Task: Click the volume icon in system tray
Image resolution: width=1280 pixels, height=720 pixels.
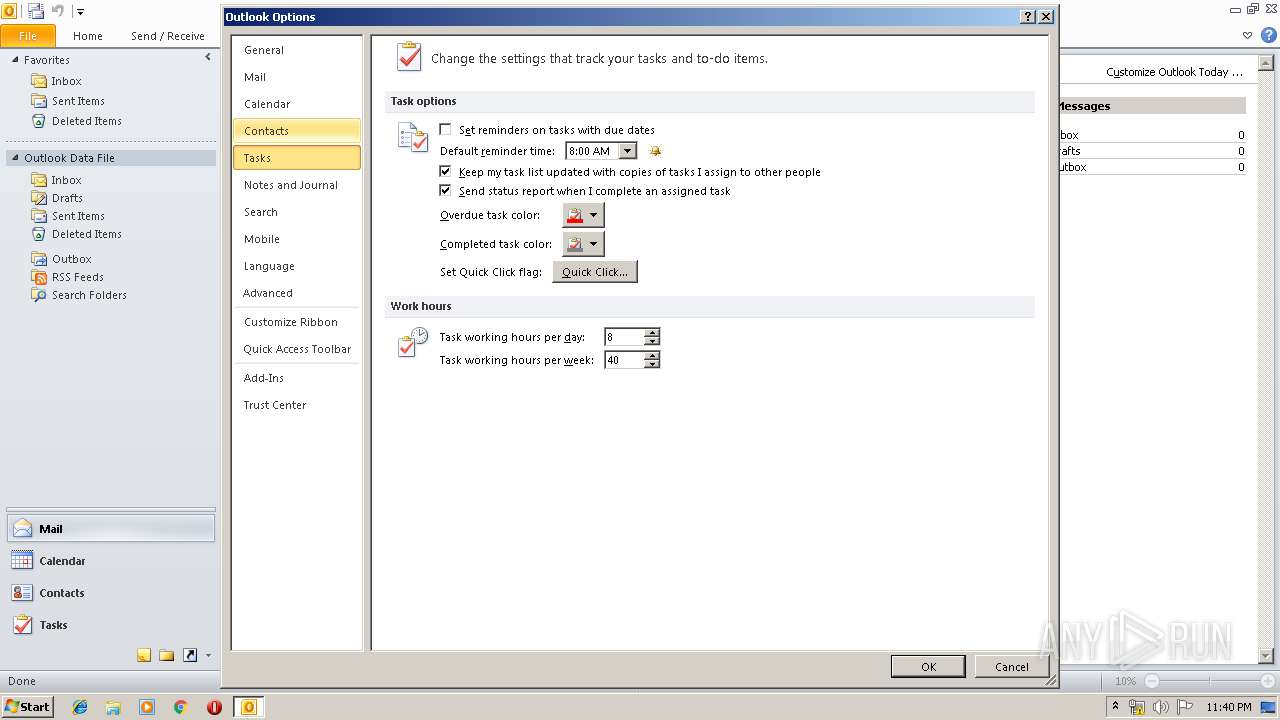Action: (1161, 707)
